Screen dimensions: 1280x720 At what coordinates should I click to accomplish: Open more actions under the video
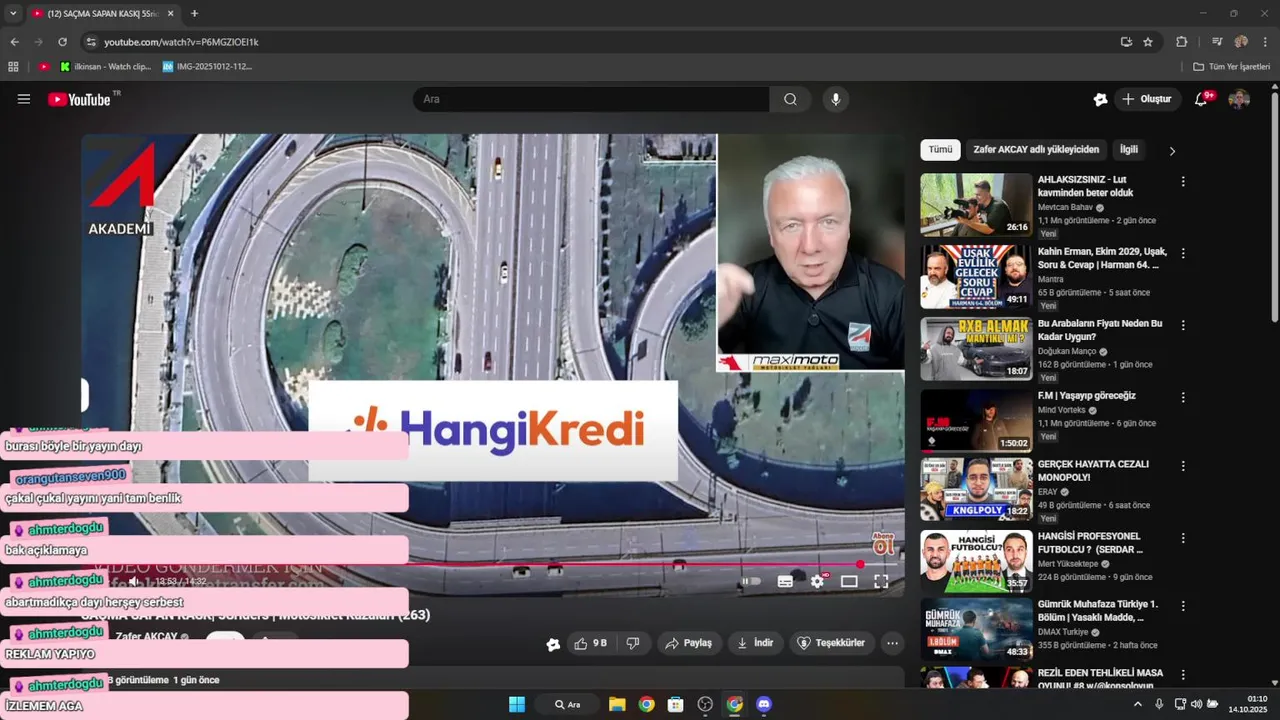coord(892,643)
